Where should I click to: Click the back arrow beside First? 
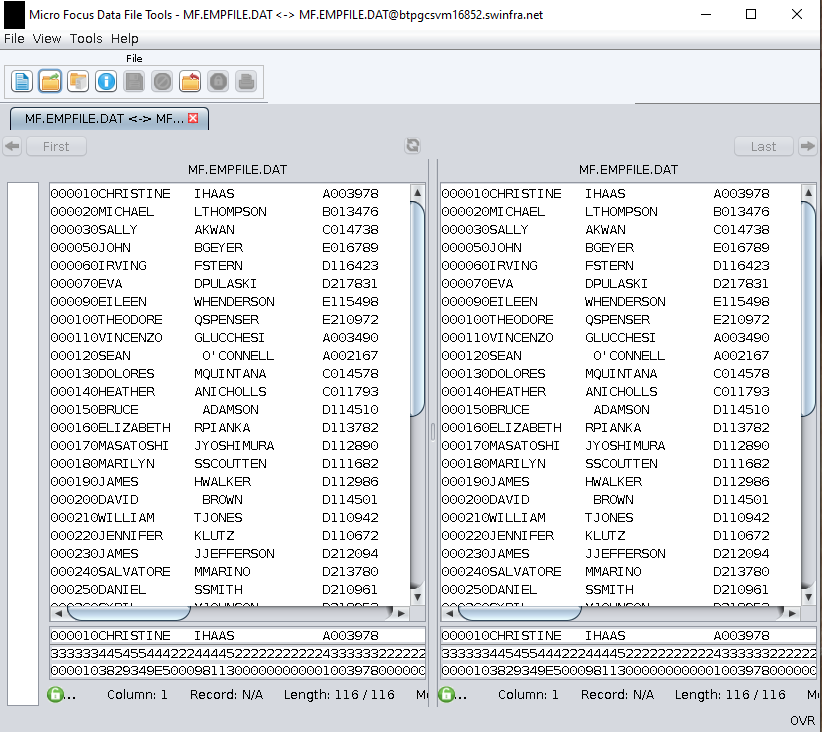click(x=11, y=146)
